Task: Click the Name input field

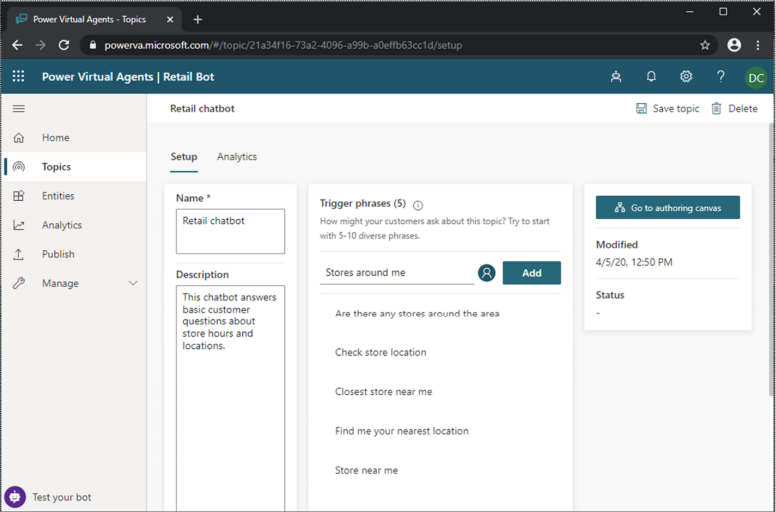Action: click(230, 231)
